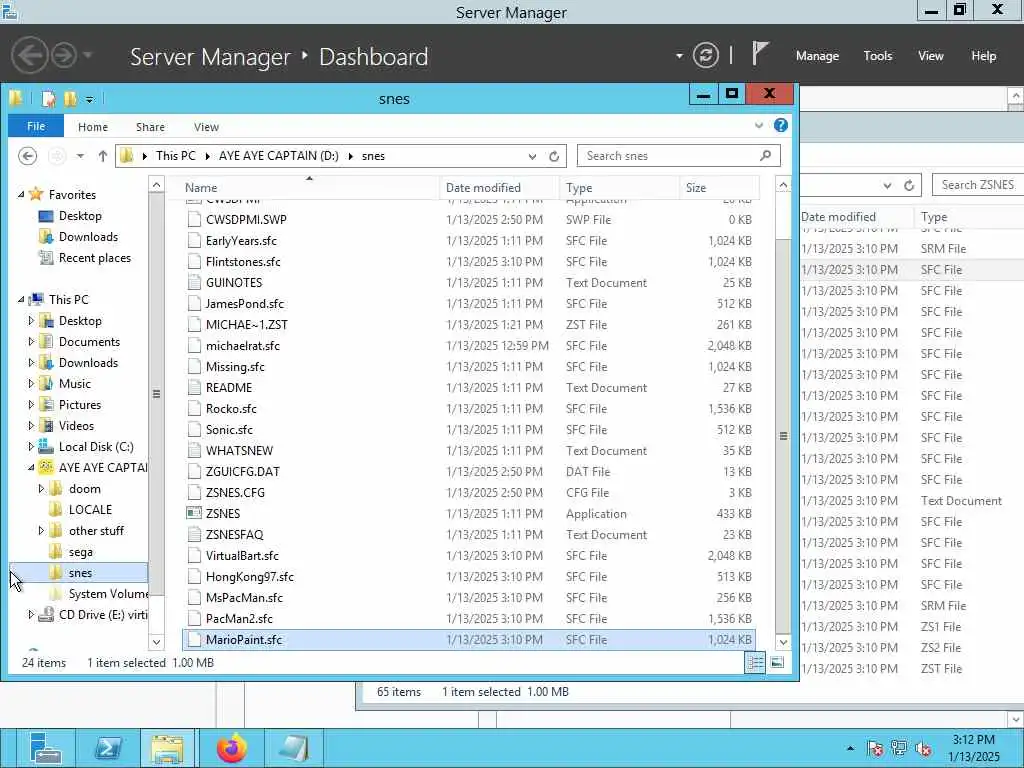Open the Tools menu in Server Manager
The height and width of the screenshot is (768, 1024).
pos(878,56)
